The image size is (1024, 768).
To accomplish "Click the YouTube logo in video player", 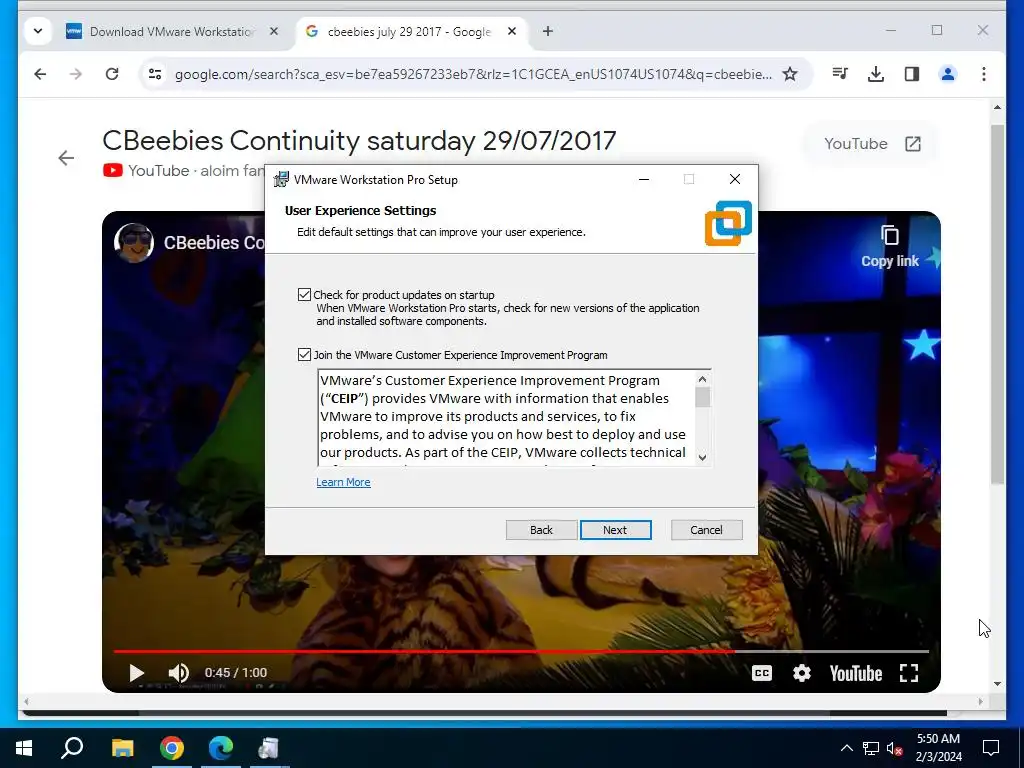I will click(x=856, y=673).
